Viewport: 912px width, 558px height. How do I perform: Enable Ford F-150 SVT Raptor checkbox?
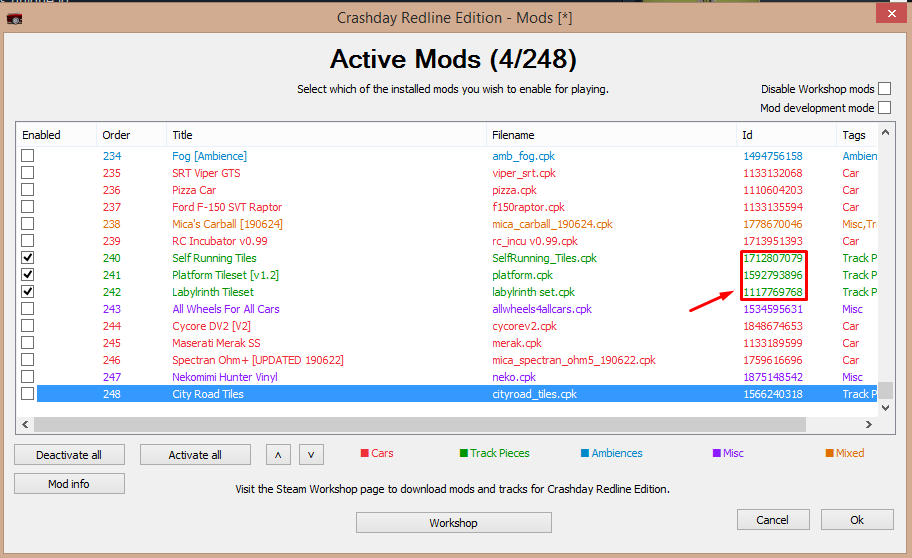click(27, 206)
